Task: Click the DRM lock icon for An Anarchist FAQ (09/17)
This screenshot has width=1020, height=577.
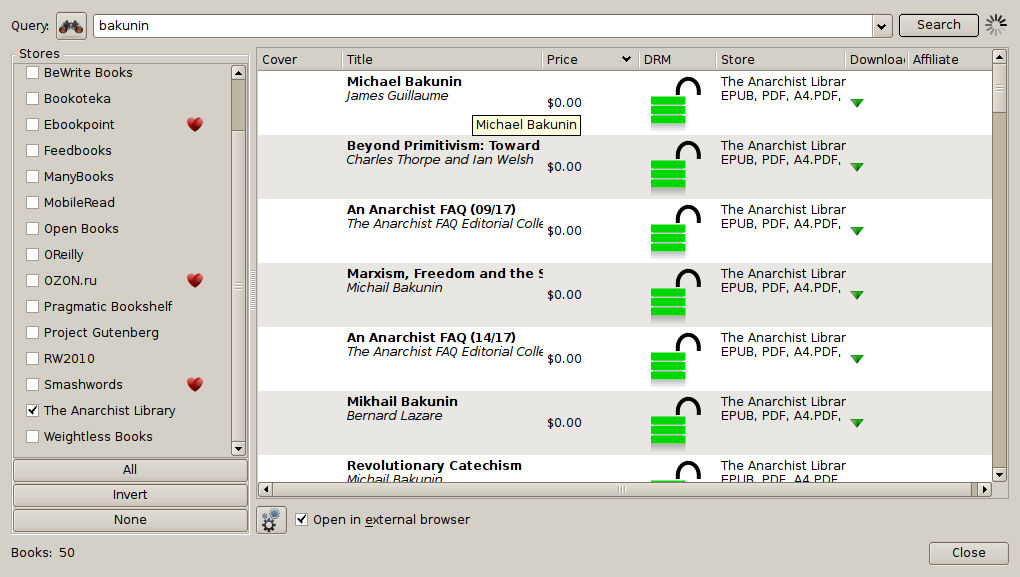Action: (675, 229)
